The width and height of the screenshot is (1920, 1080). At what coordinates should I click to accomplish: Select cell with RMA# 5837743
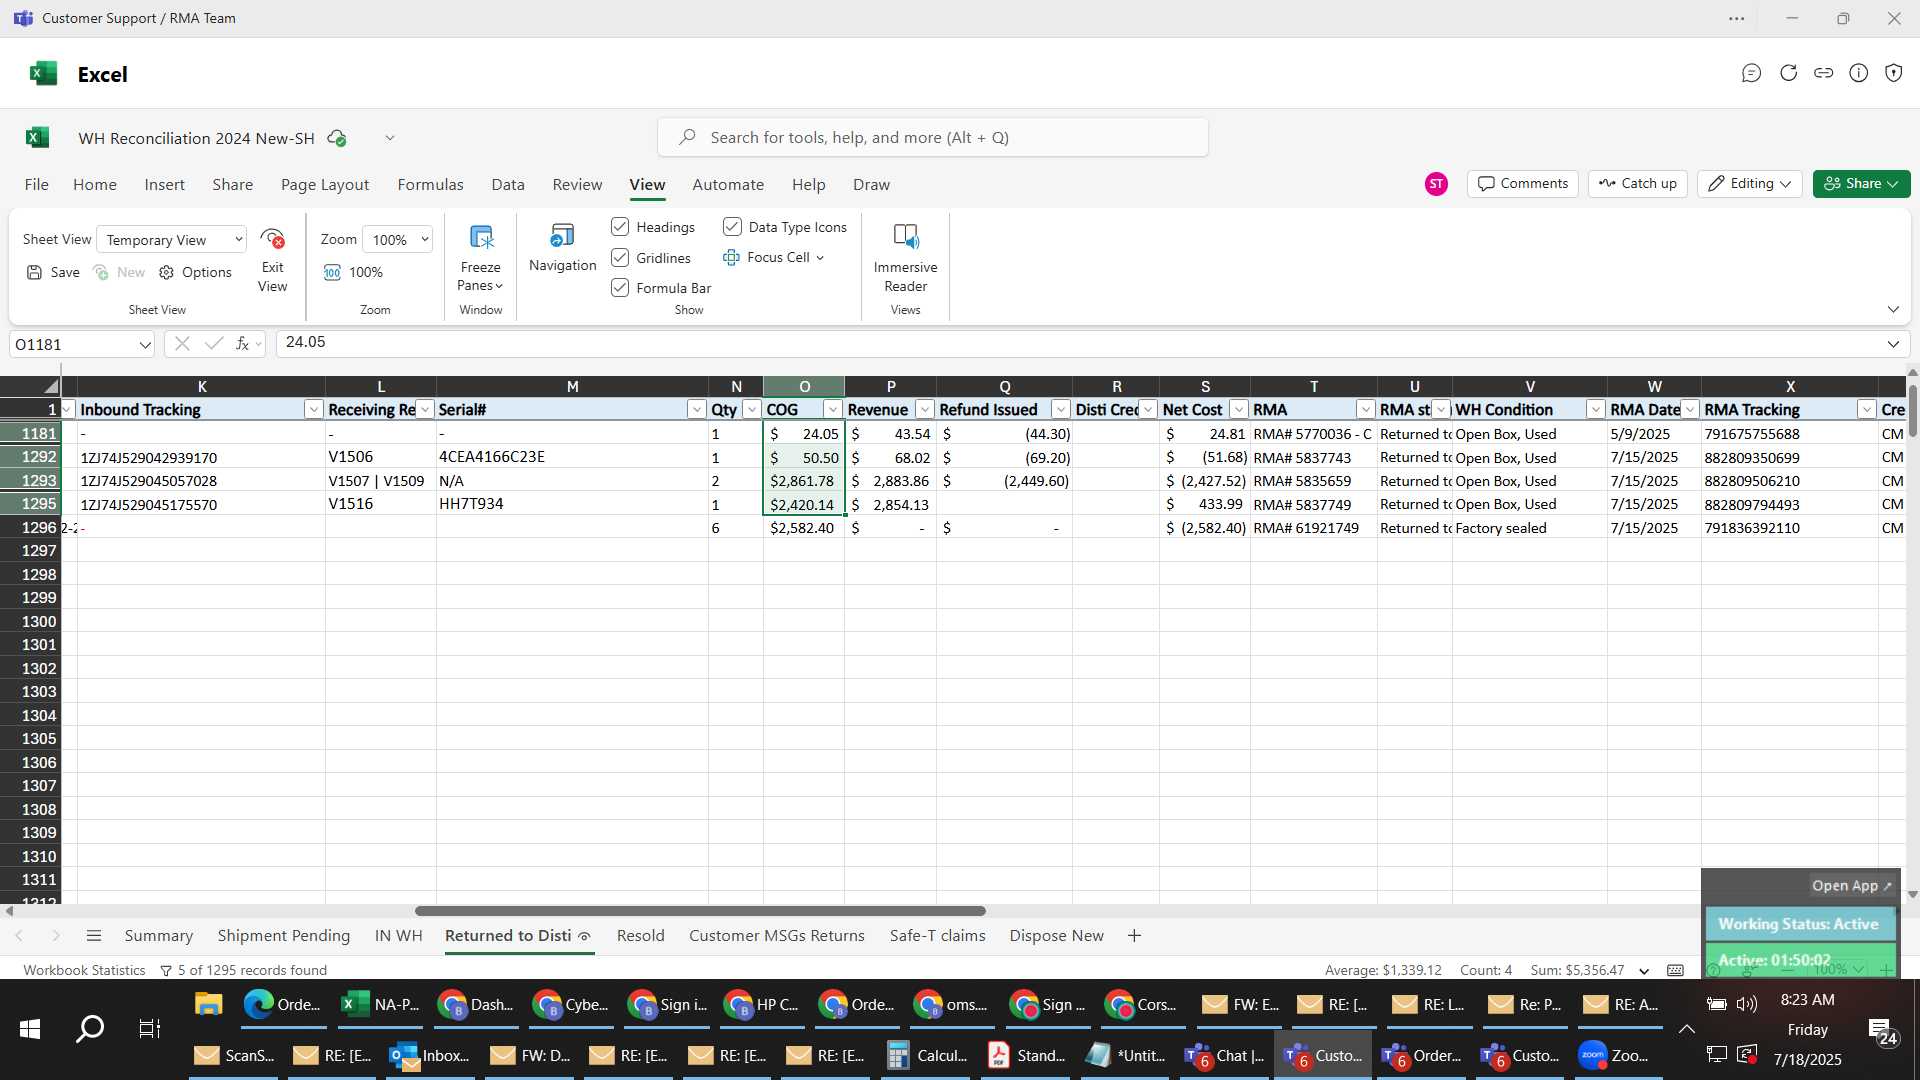pyautogui.click(x=1313, y=458)
